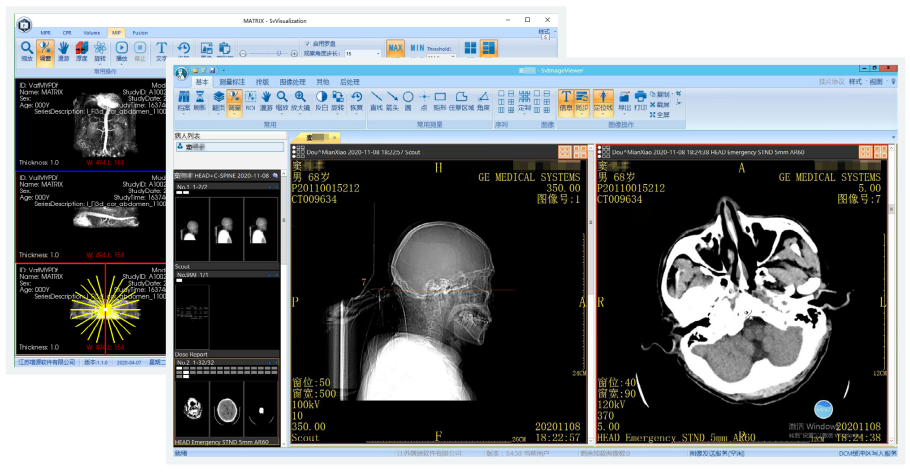Open dropdown arrow under 调窗 in SvImageViewer
The height and width of the screenshot is (472, 910).
(234, 114)
